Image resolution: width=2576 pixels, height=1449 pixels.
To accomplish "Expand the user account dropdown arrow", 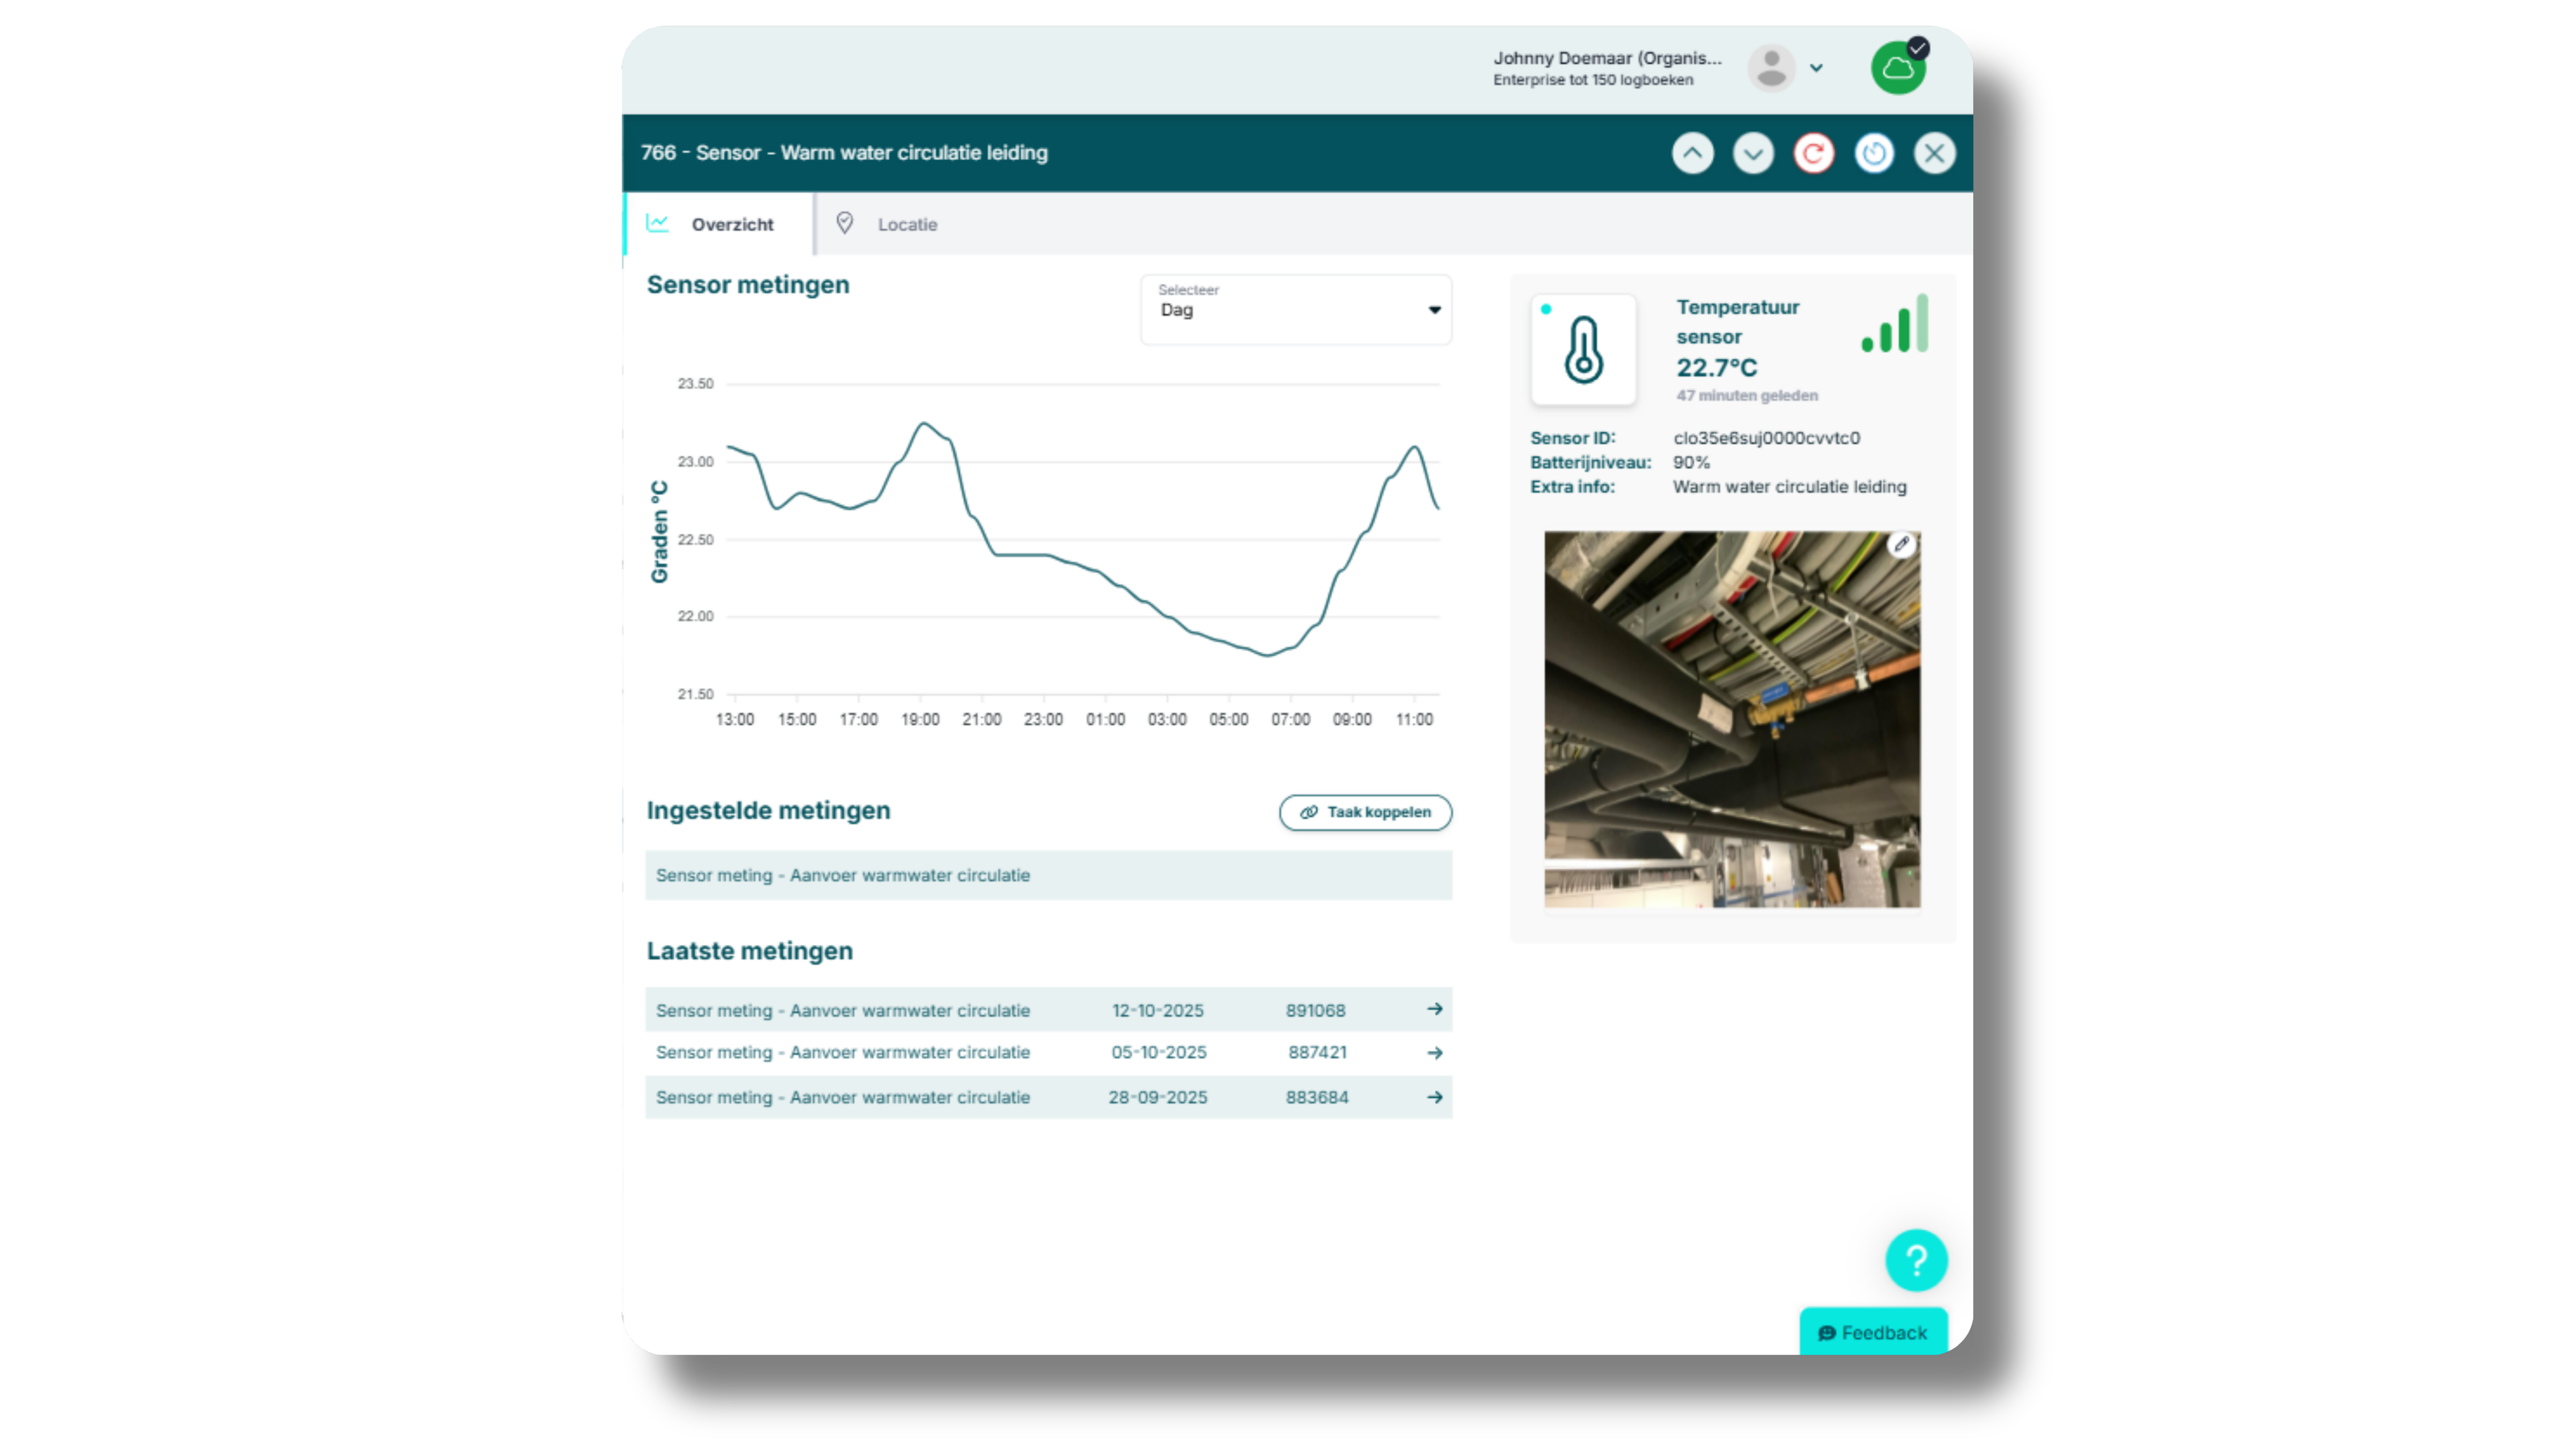I will 1816,68.
